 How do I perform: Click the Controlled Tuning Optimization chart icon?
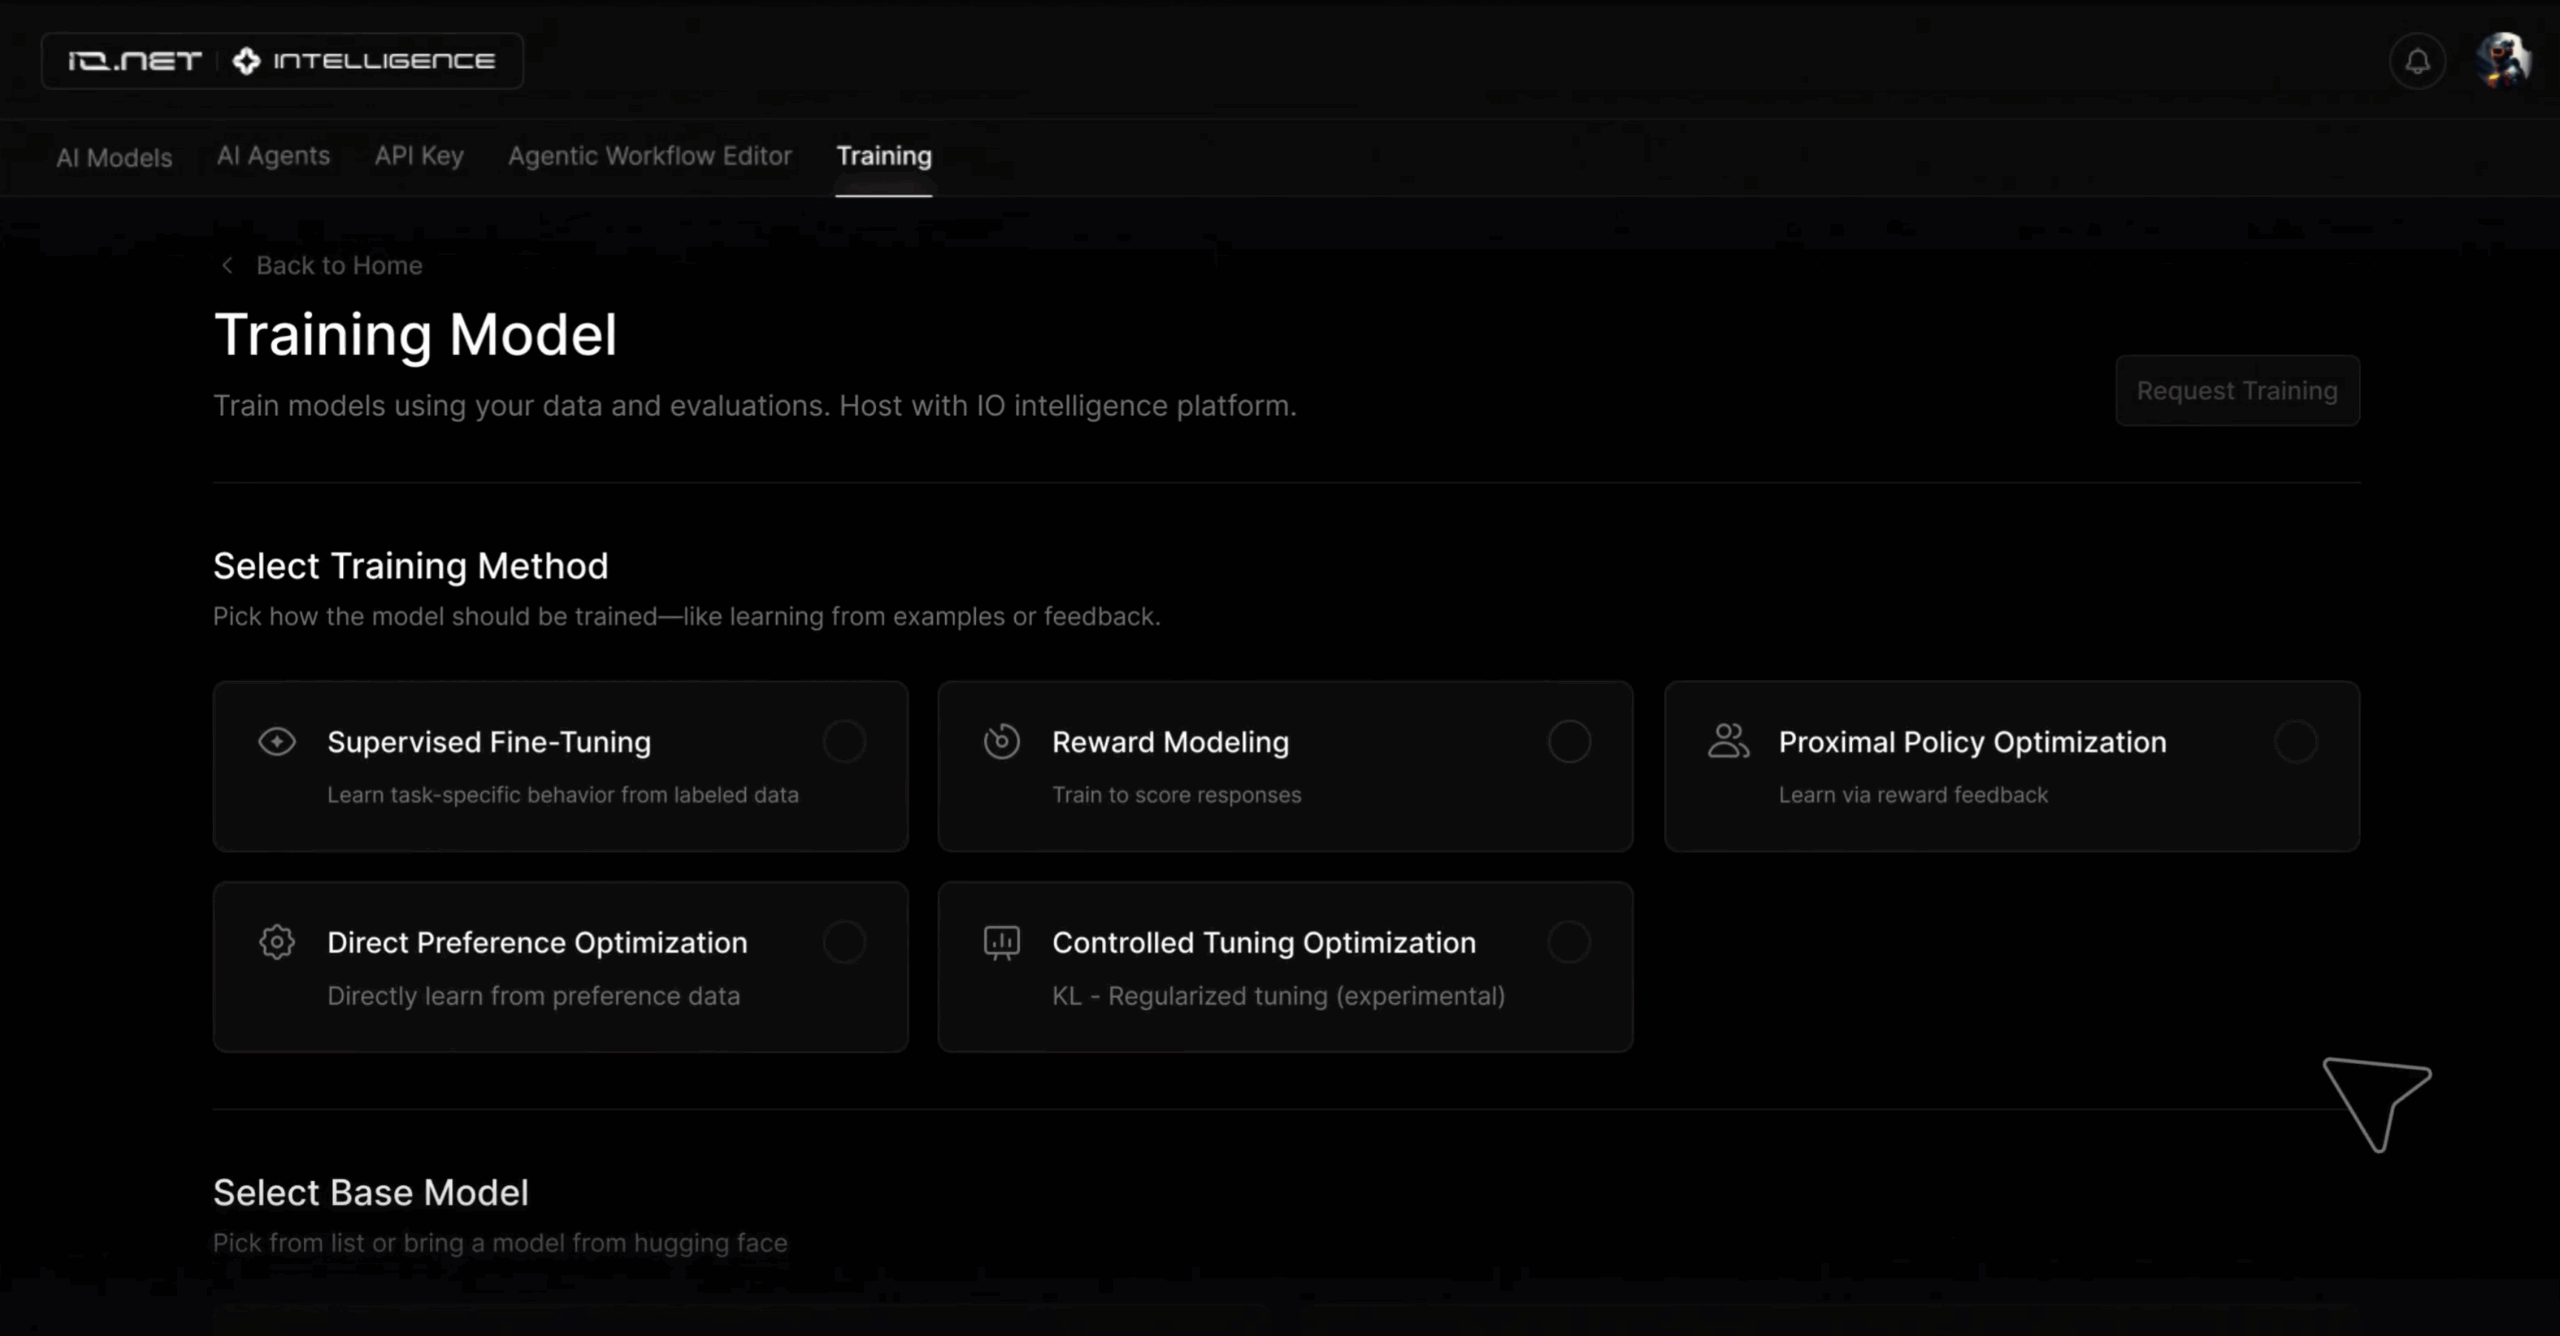pos(1001,942)
